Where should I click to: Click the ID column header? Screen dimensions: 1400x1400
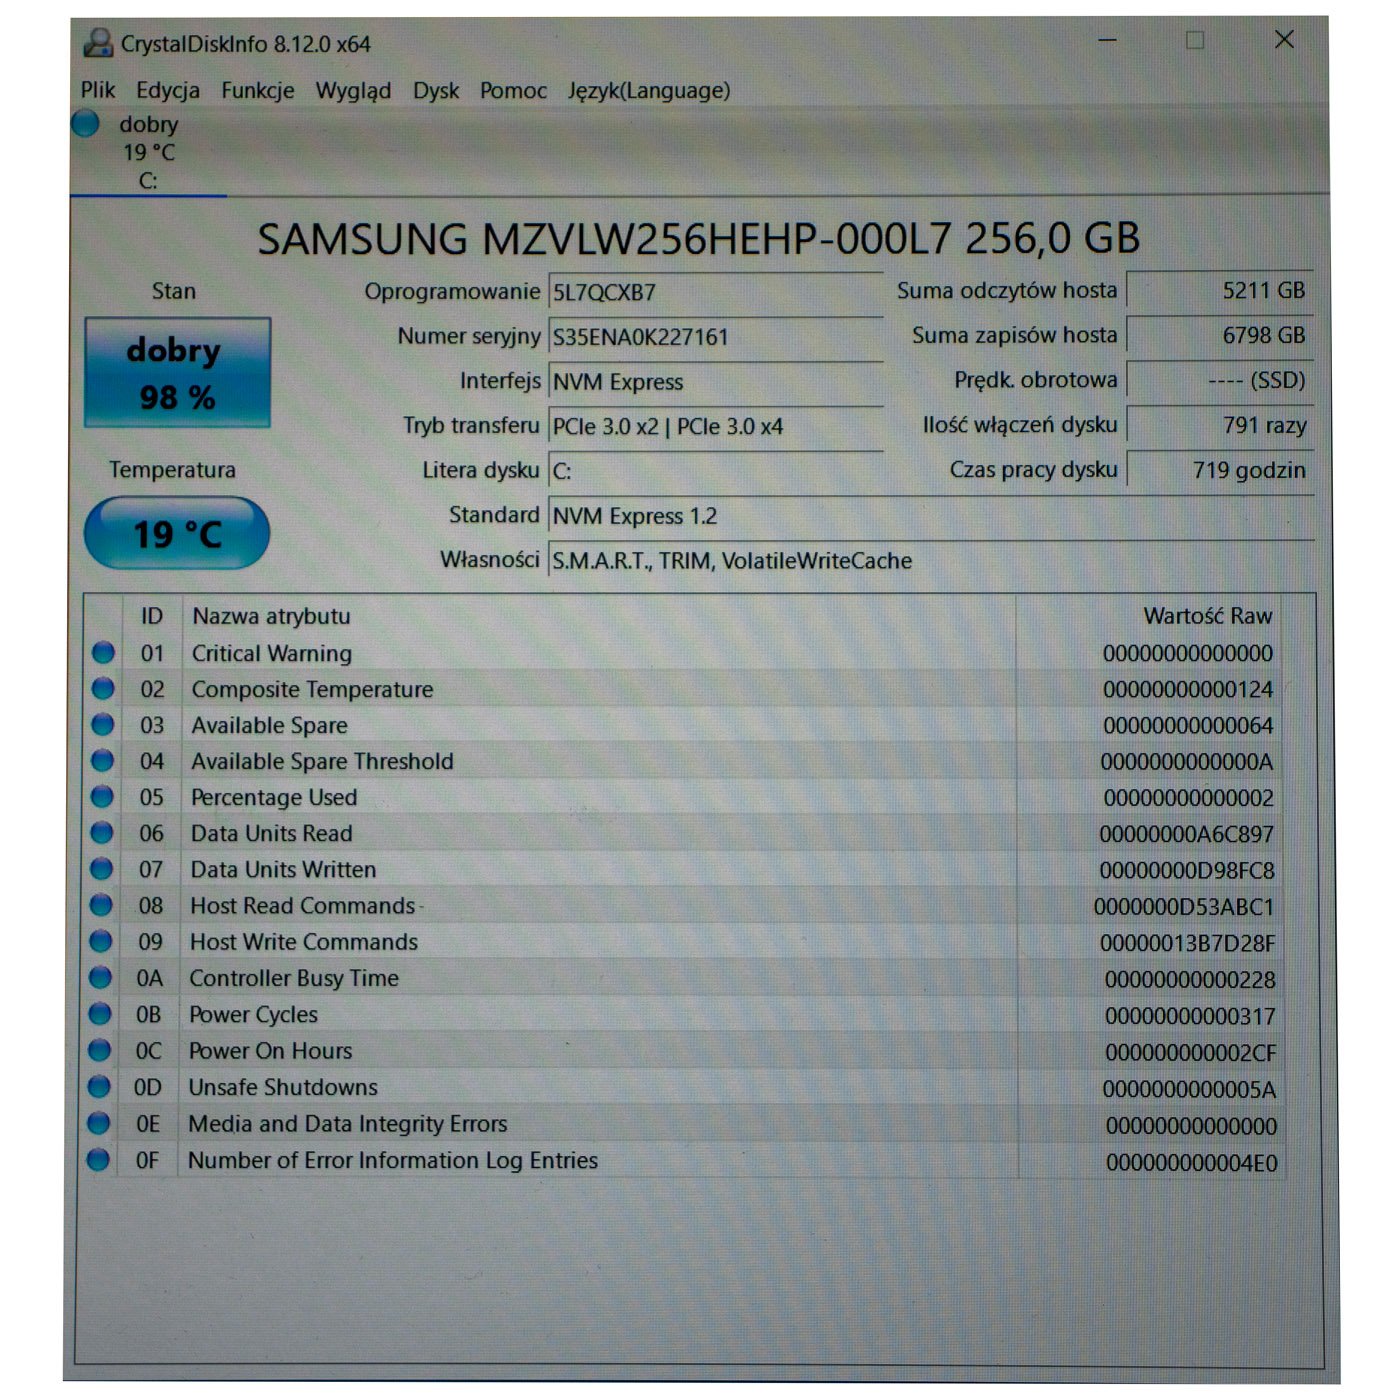(152, 616)
